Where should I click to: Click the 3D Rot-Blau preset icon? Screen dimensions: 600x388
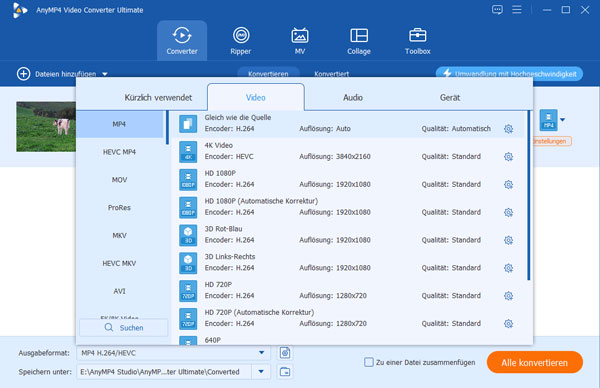[x=188, y=235]
